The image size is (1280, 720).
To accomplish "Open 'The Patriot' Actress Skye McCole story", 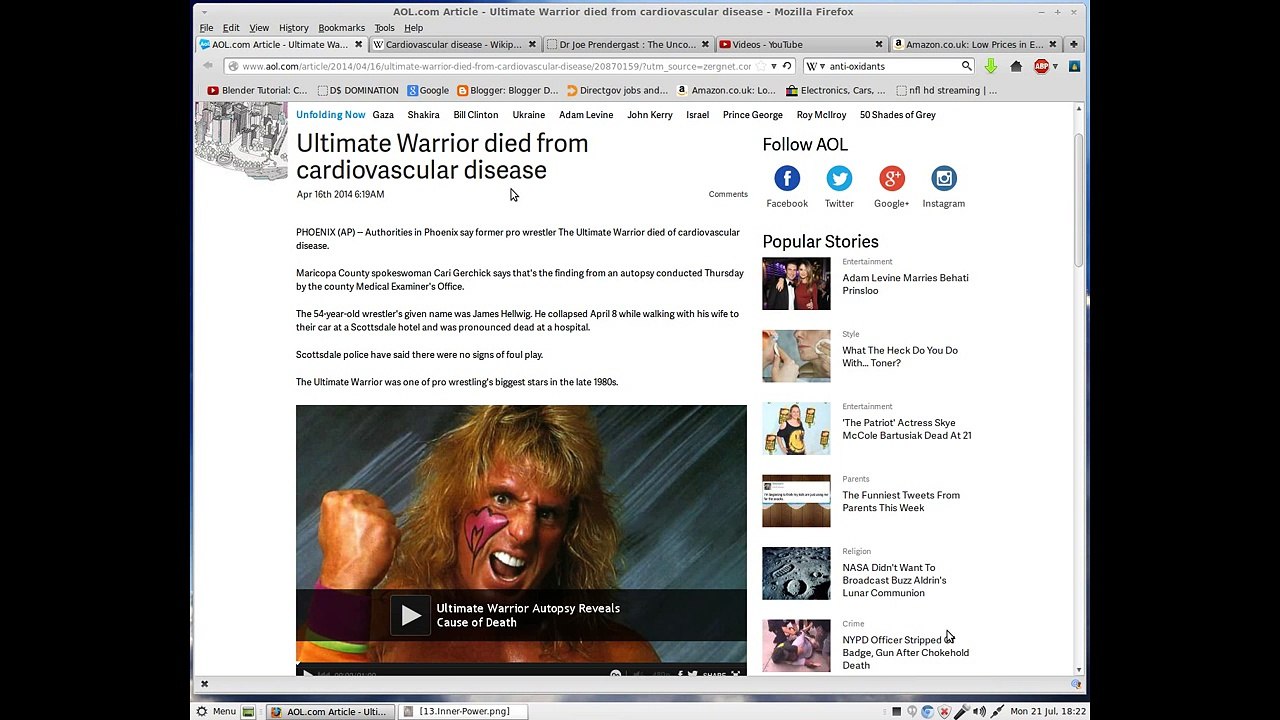I will tap(907, 429).
